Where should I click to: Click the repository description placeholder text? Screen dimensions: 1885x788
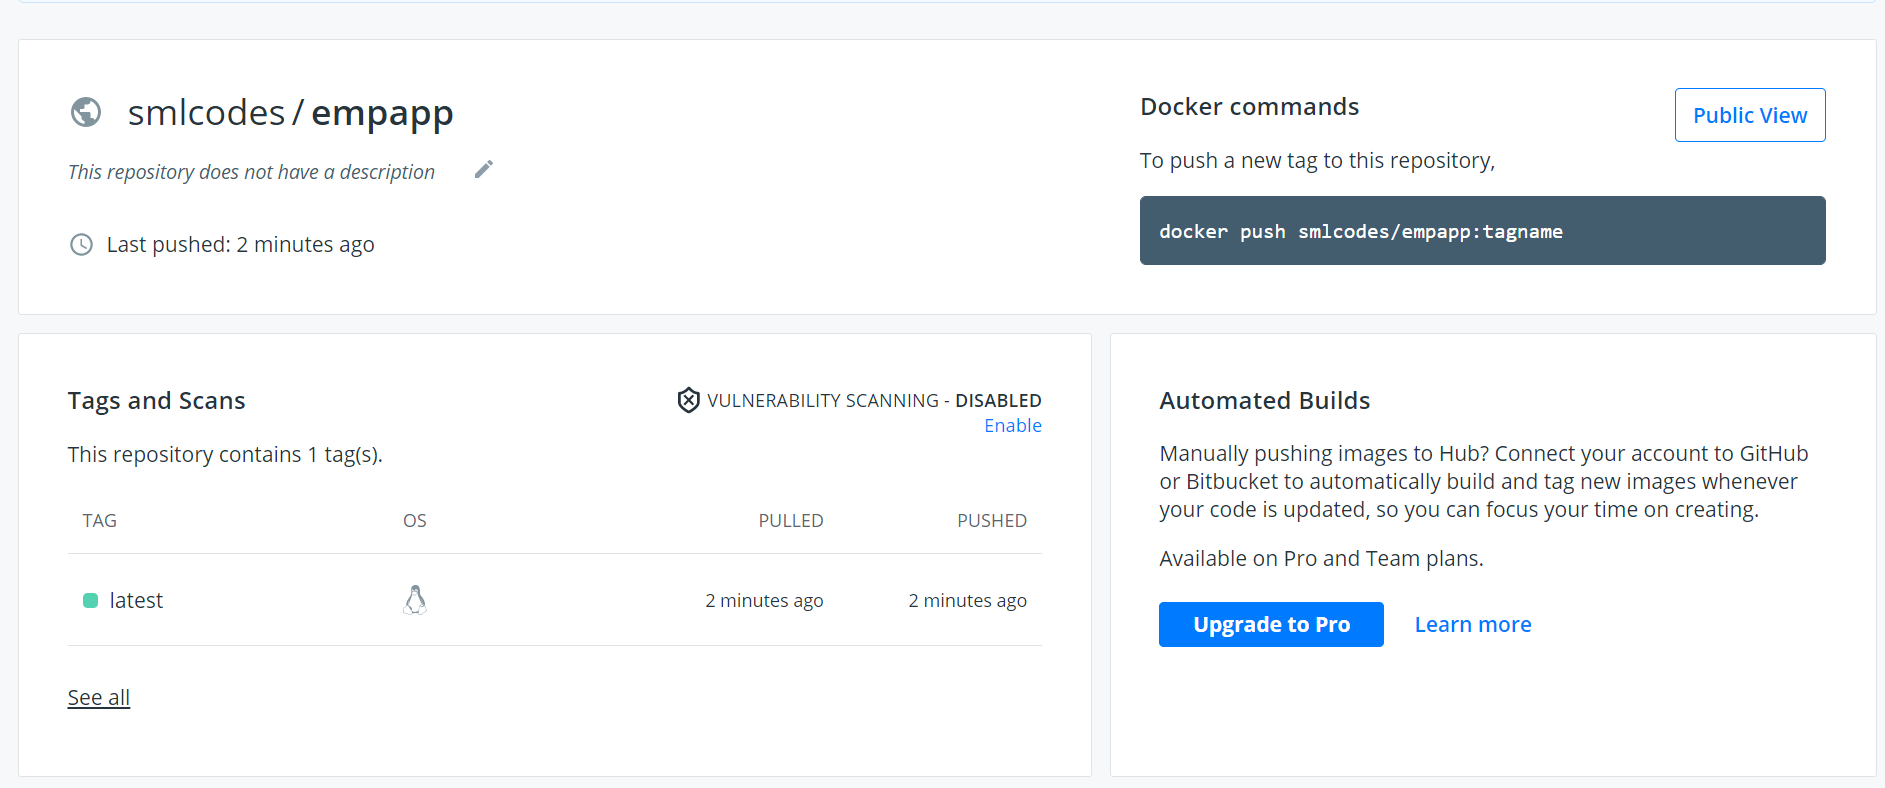tap(251, 172)
